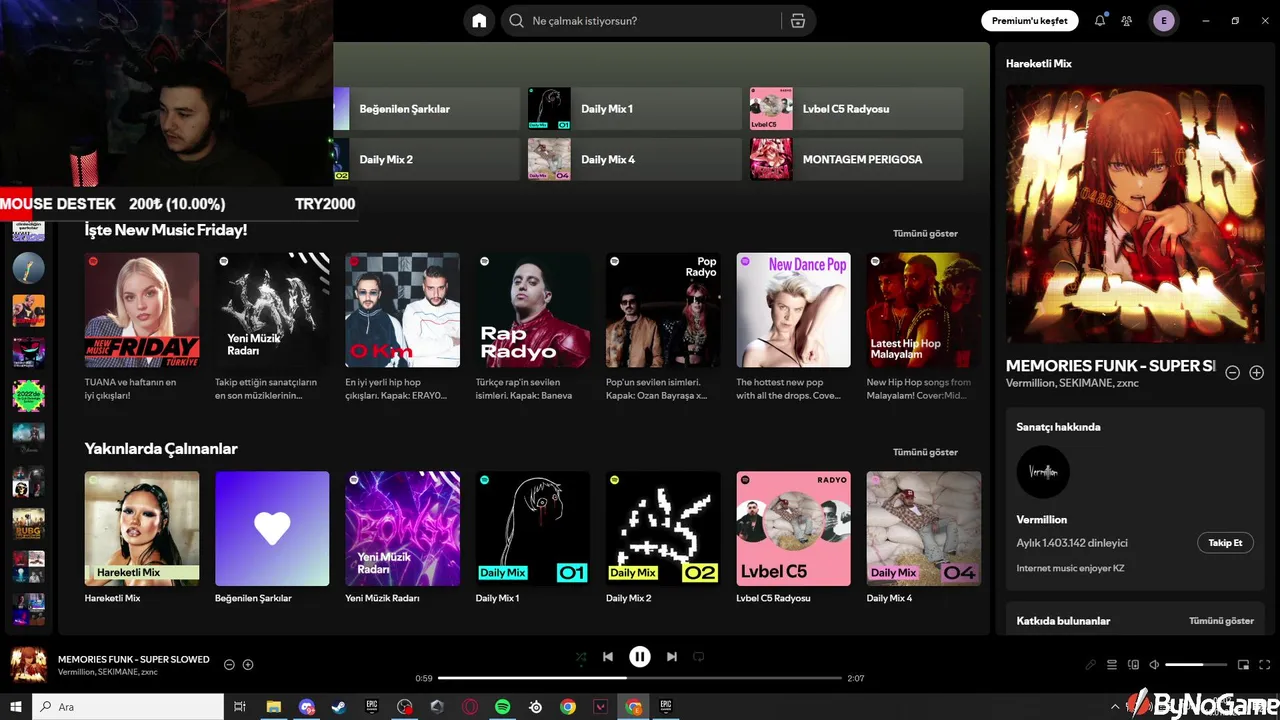Screen dimensions: 1280x720
Task: Adjust the volume slider
Action: (x=1196, y=665)
